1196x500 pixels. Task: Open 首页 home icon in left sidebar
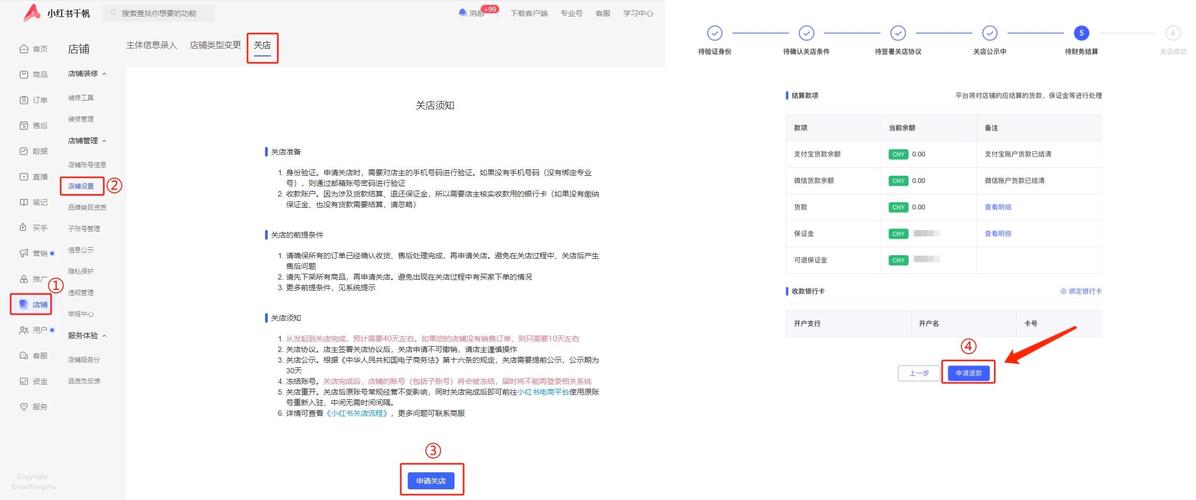click(x=24, y=49)
